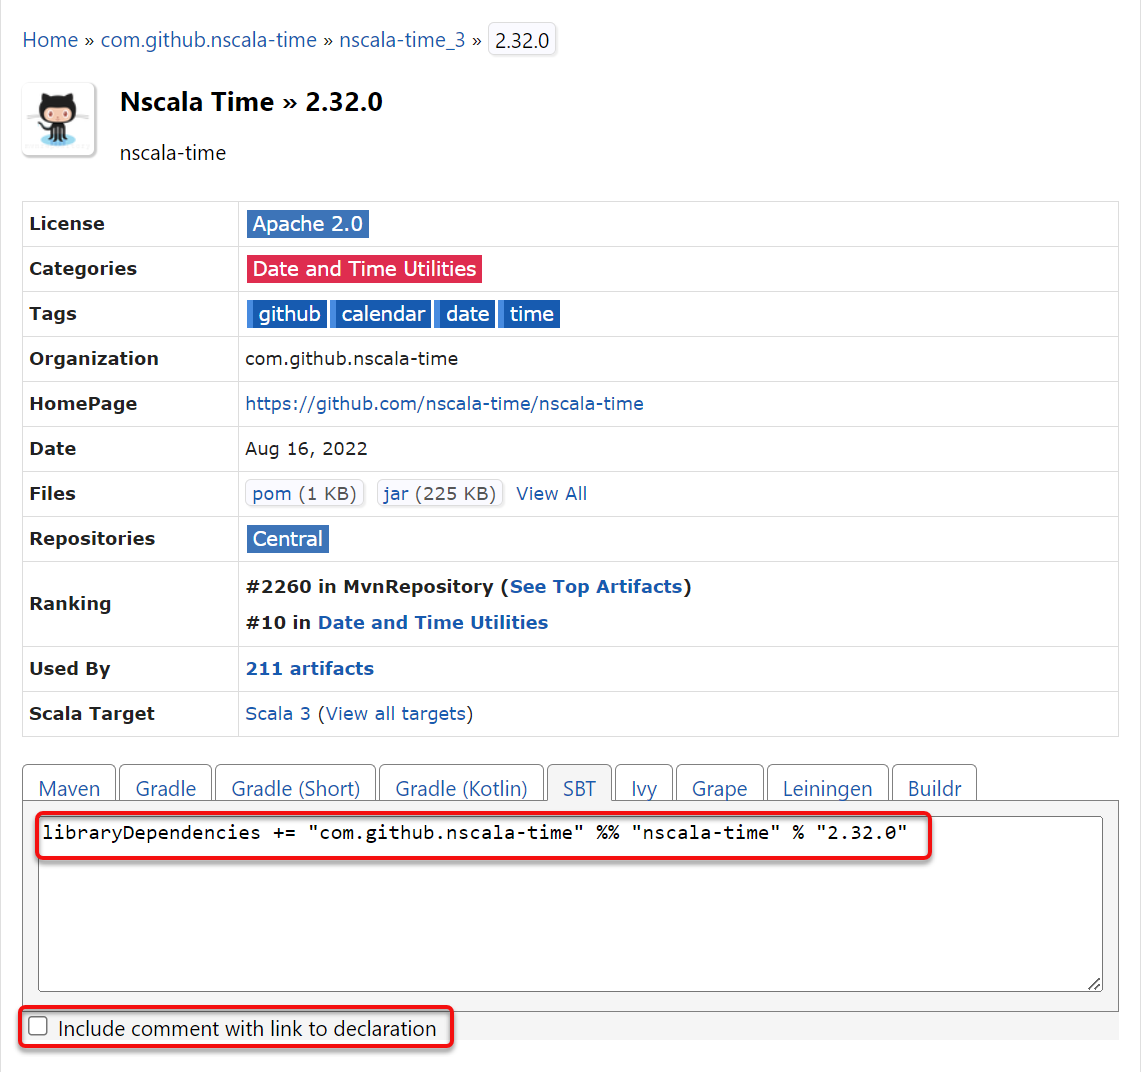Click the text area resize handle
The width and height of the screenshot is (1145, 1072).
coord(1094,984)
